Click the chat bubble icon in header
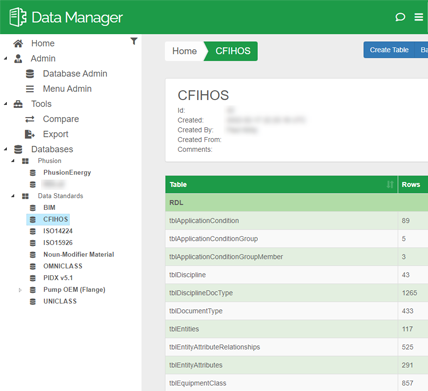This screenshot has width=428, height=391. (400, 17)
